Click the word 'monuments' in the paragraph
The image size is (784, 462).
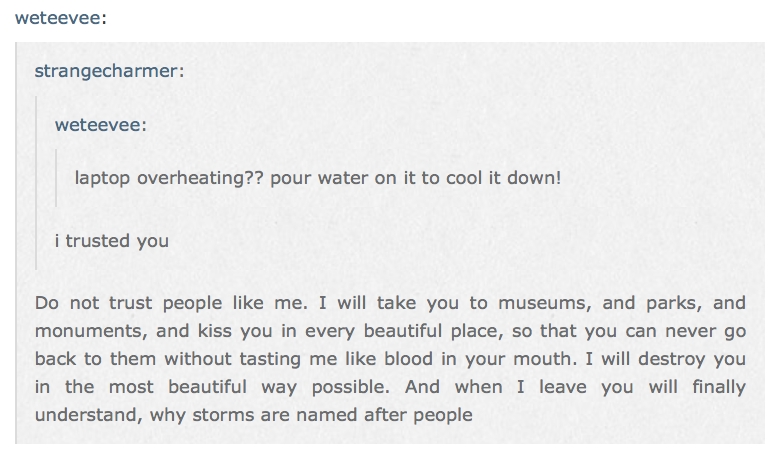point(76,330)
